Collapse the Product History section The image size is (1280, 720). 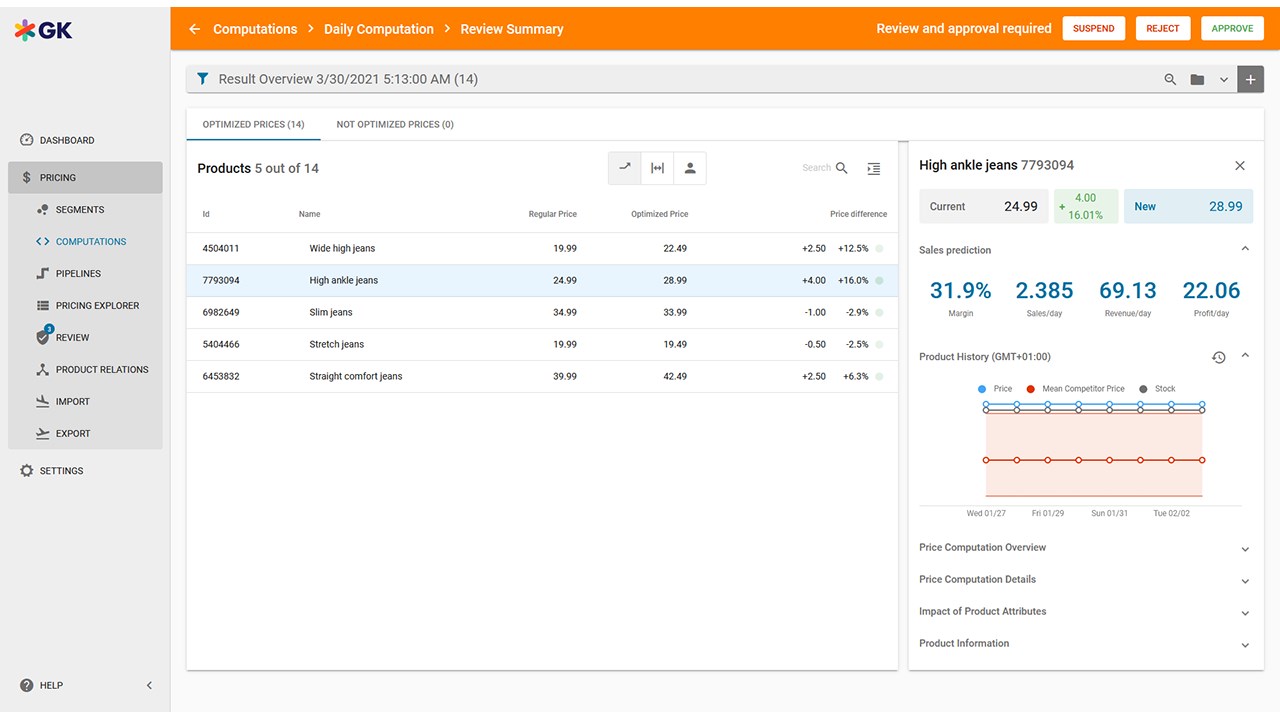[1245, 356]
